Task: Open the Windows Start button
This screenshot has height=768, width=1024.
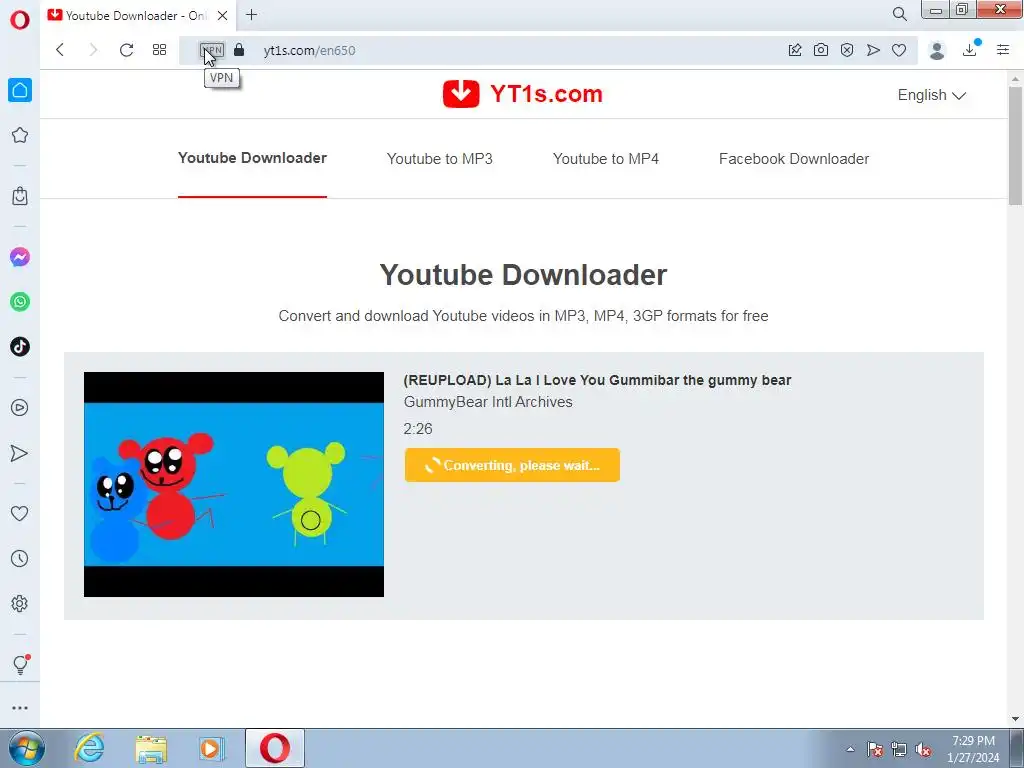Action: [27, 748]
